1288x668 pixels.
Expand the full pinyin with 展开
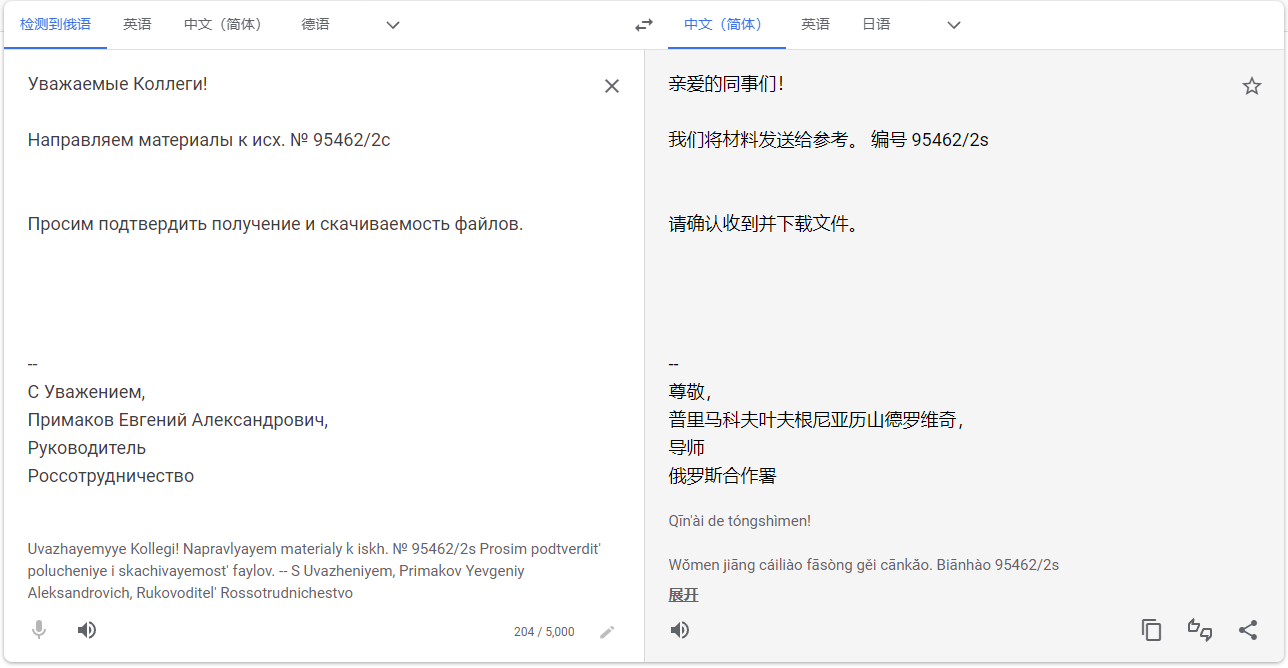684,596
